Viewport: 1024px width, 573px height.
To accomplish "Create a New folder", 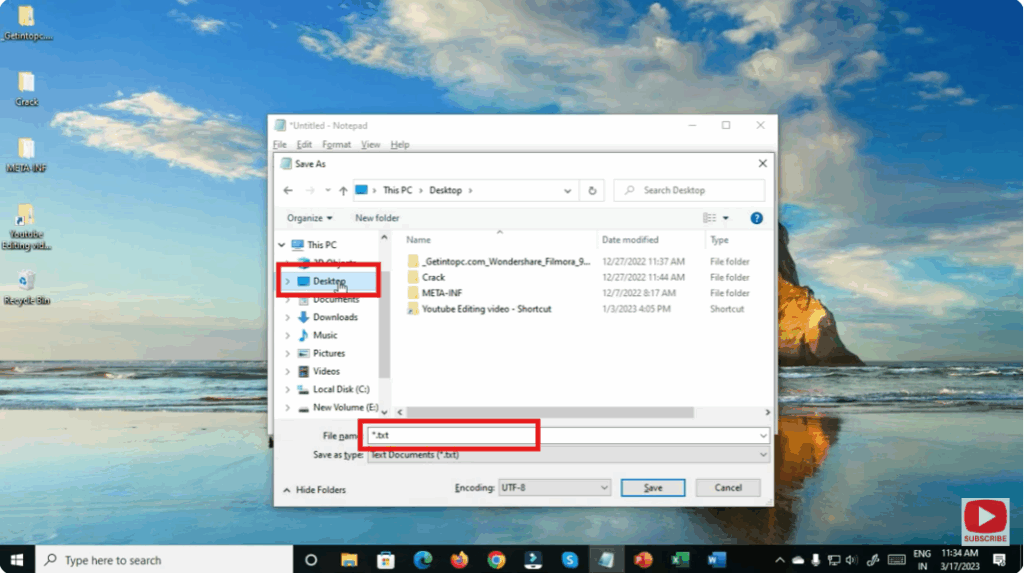I will pyautogui.click(x=377, y=218).
